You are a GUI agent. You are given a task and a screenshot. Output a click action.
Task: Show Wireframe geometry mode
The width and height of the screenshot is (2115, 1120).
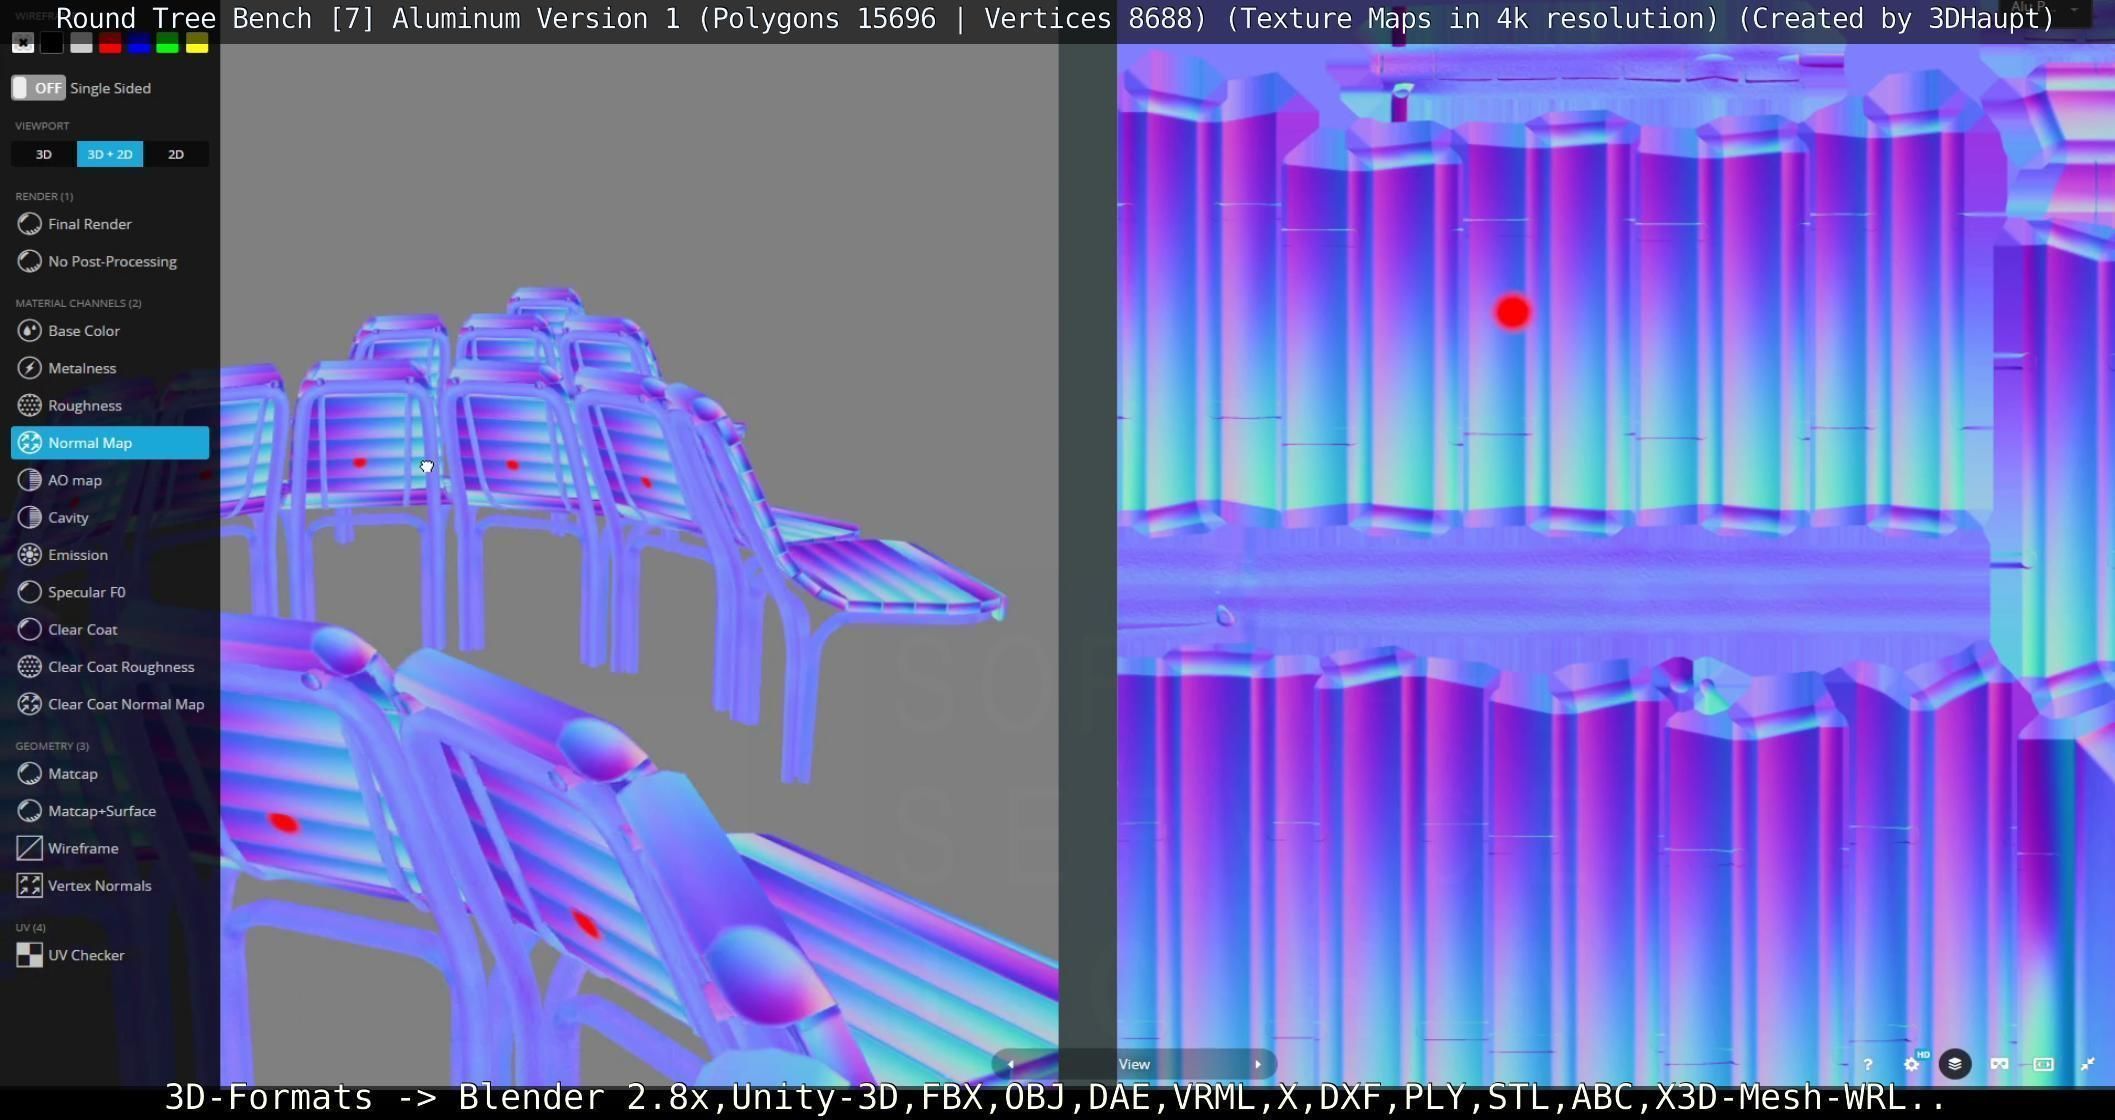pyautogui.click(x=82, y=849)
